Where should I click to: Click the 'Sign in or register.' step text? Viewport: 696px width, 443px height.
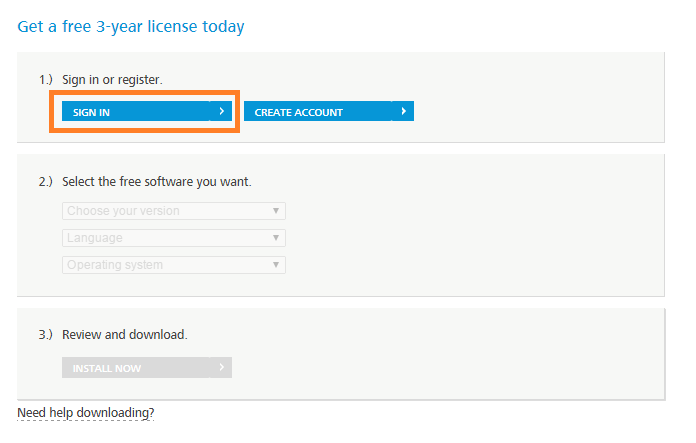coord(112,80)
